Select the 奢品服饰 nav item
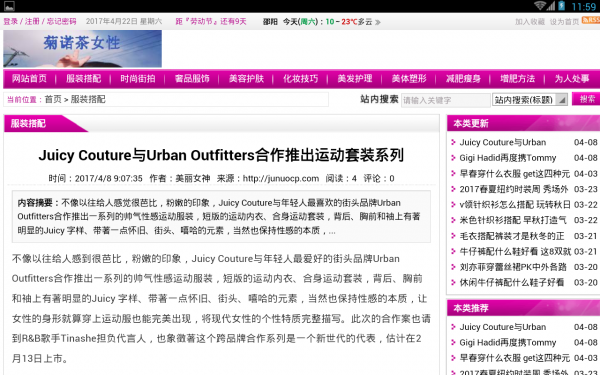 (192, 79)
